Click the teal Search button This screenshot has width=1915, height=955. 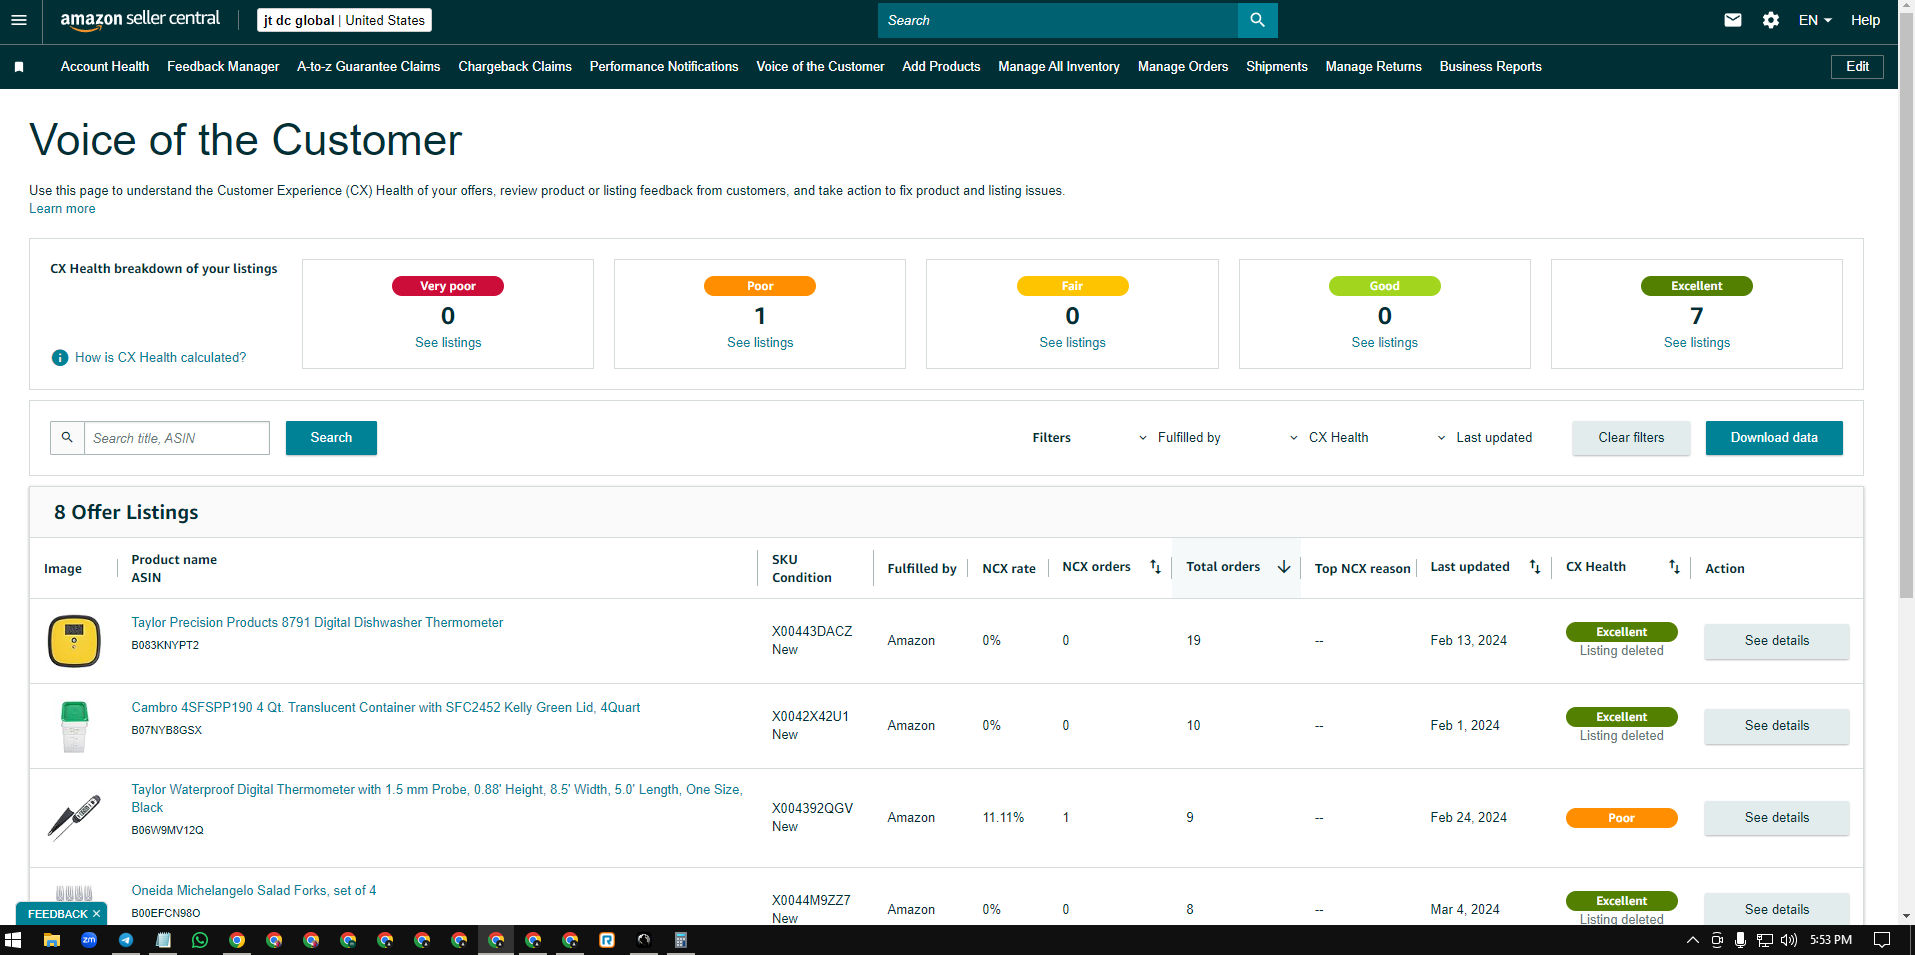pos(331,438)
